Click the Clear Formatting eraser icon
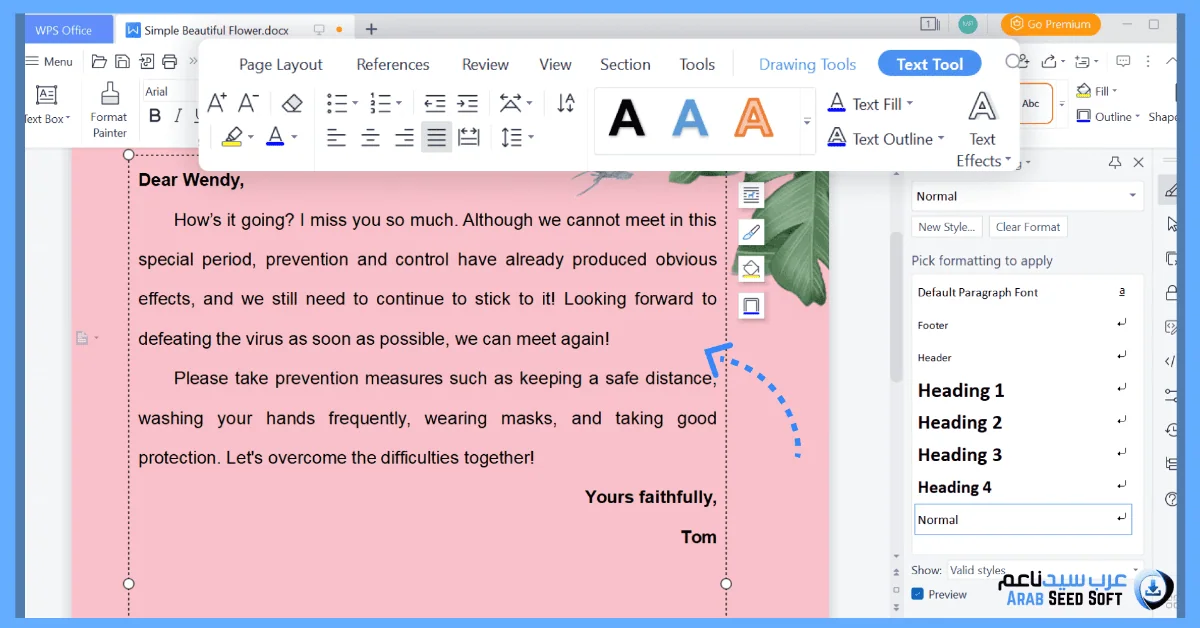1200x628 pixels. click(292, 101)
